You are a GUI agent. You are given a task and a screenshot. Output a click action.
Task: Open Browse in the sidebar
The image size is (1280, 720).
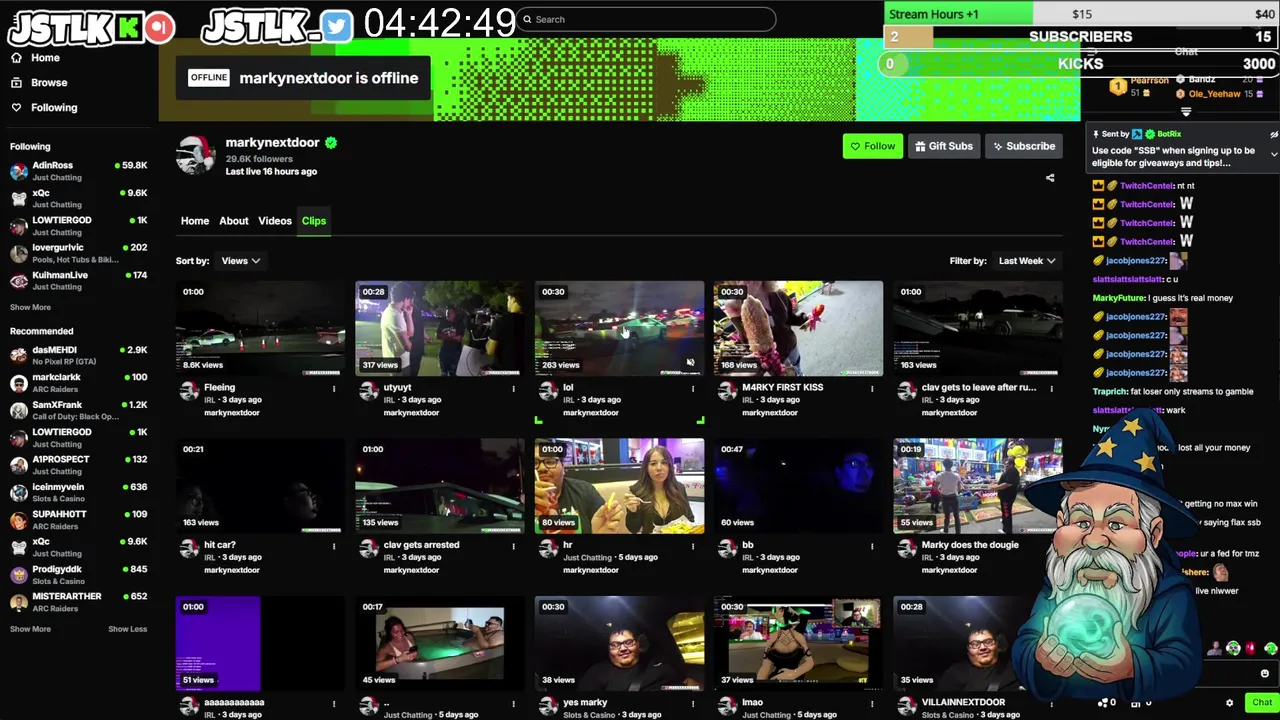point(39,83)
